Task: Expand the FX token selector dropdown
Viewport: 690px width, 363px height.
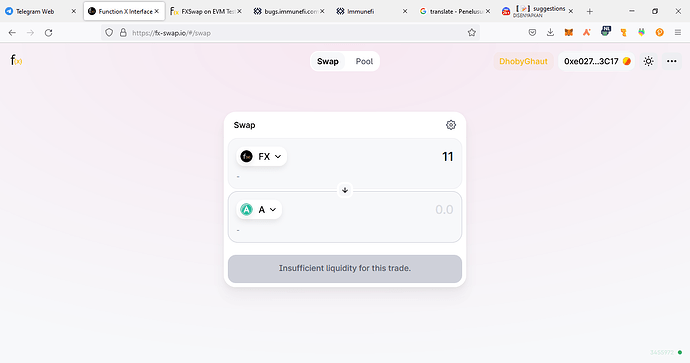Action: click(261, 157)
